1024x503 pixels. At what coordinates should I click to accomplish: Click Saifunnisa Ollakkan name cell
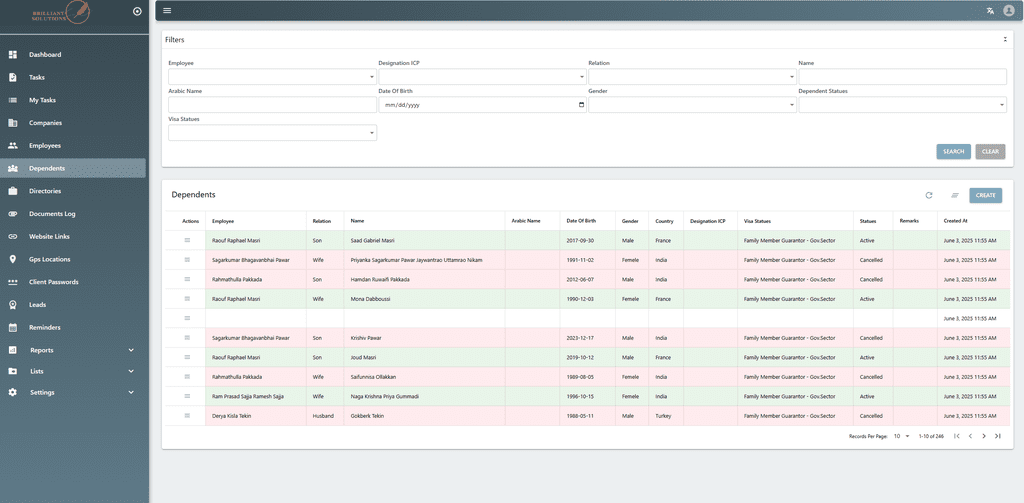coord(424,377)
